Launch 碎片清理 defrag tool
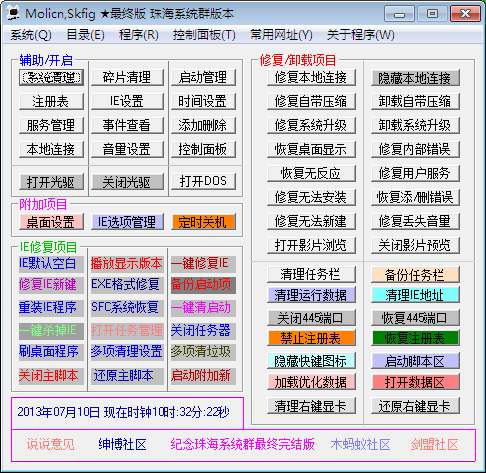Screen dimensions: 486x473 click(x=127, y=77)
